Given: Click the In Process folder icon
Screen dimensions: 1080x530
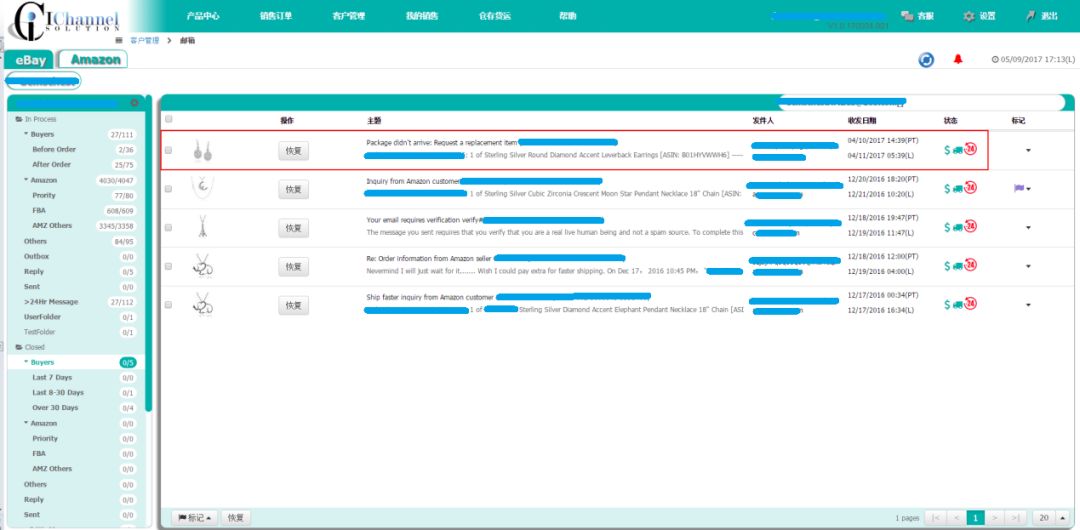Looking at the screenshot, I should coord(19,119).
